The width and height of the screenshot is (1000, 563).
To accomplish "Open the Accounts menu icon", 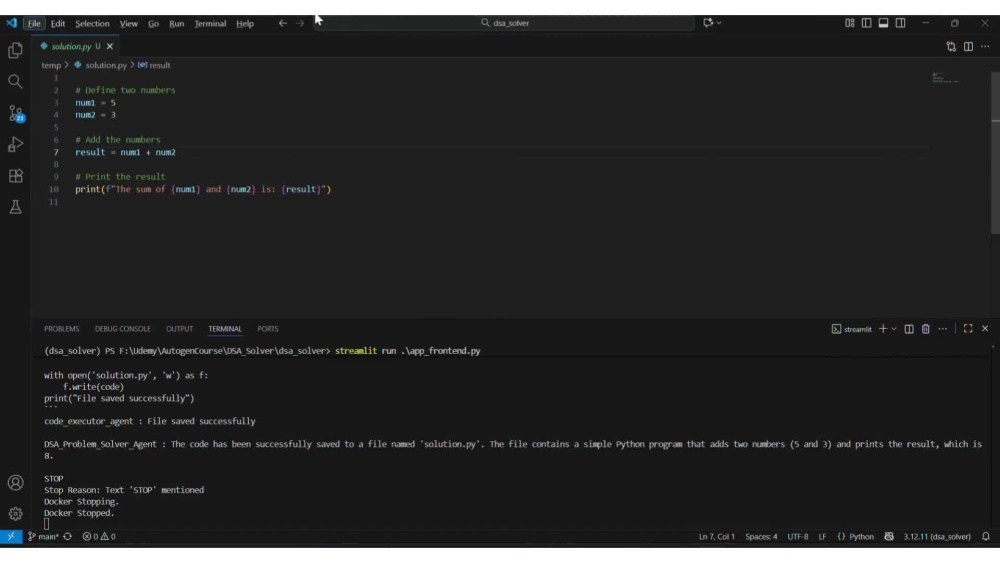I will coord(15,483).
